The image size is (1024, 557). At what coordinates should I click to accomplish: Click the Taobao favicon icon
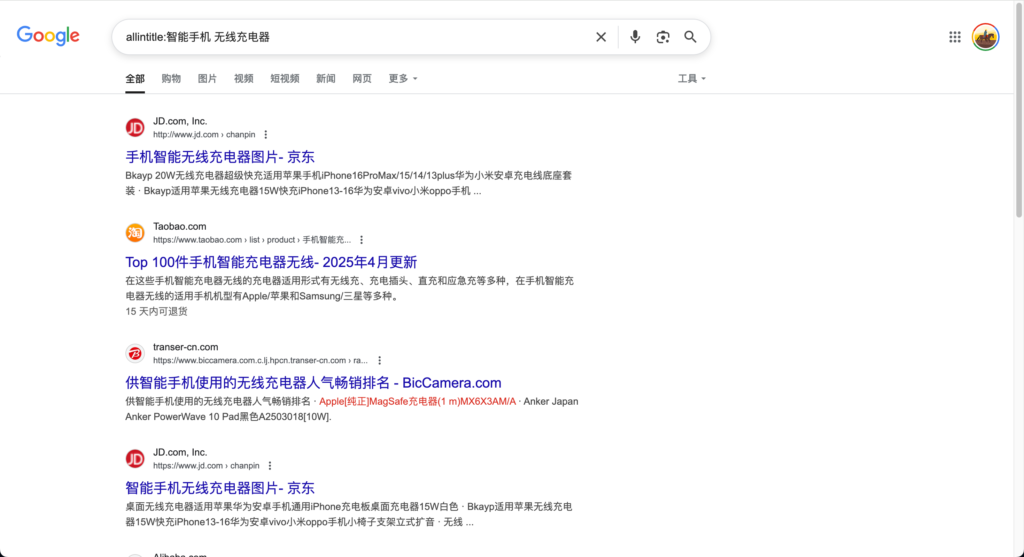[135, 232]
